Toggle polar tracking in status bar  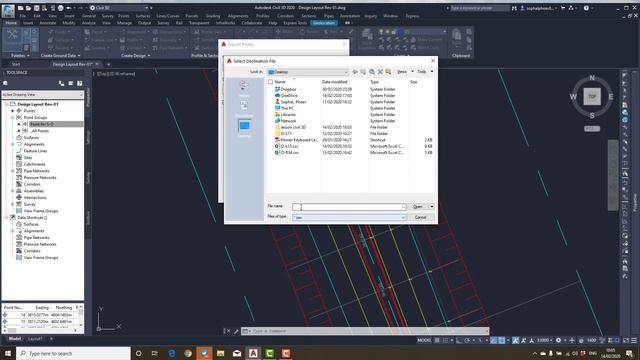[x=467, y=340]
